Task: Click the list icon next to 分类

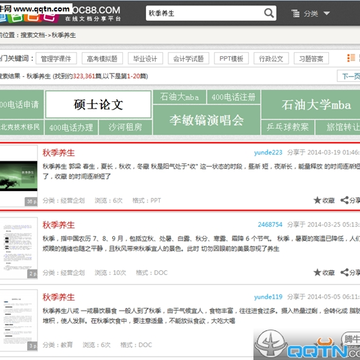Action: pos(295,14)
